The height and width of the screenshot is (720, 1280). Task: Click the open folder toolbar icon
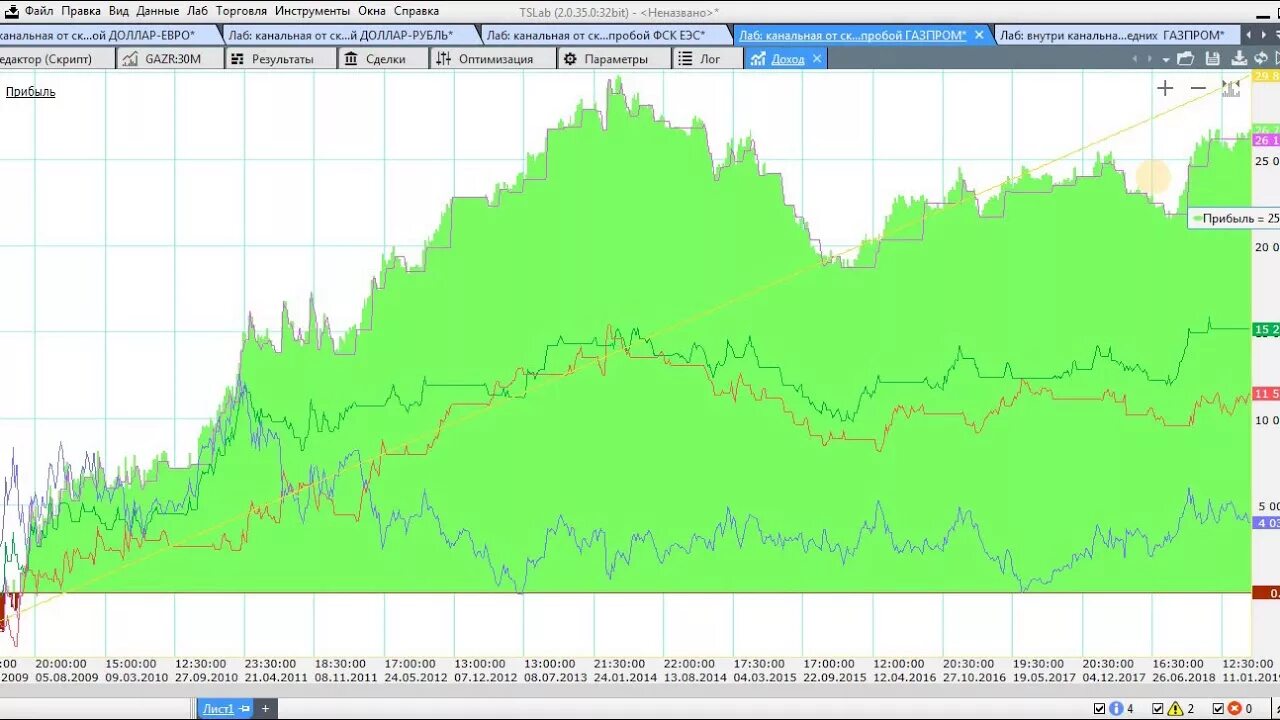1186,59
